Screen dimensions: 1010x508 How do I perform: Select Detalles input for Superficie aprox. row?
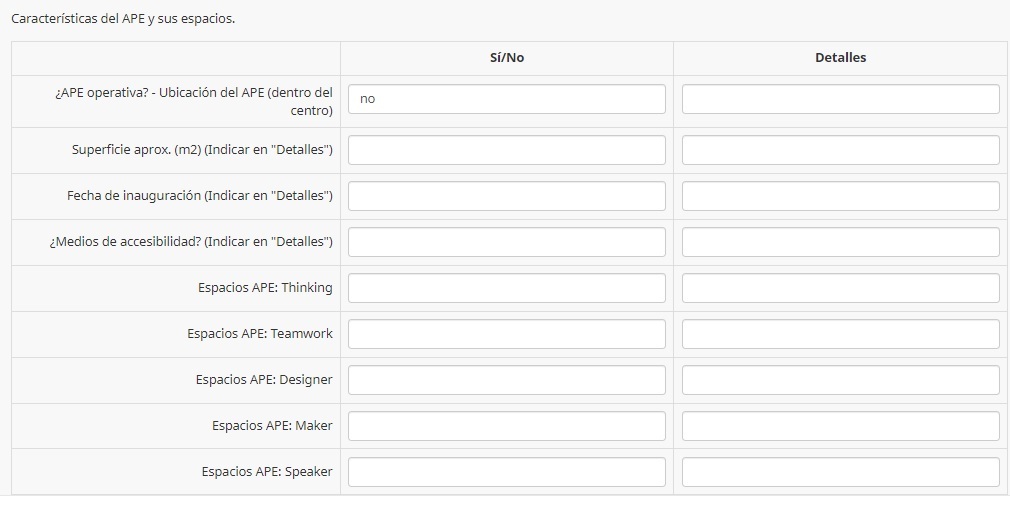pos(840,150)
